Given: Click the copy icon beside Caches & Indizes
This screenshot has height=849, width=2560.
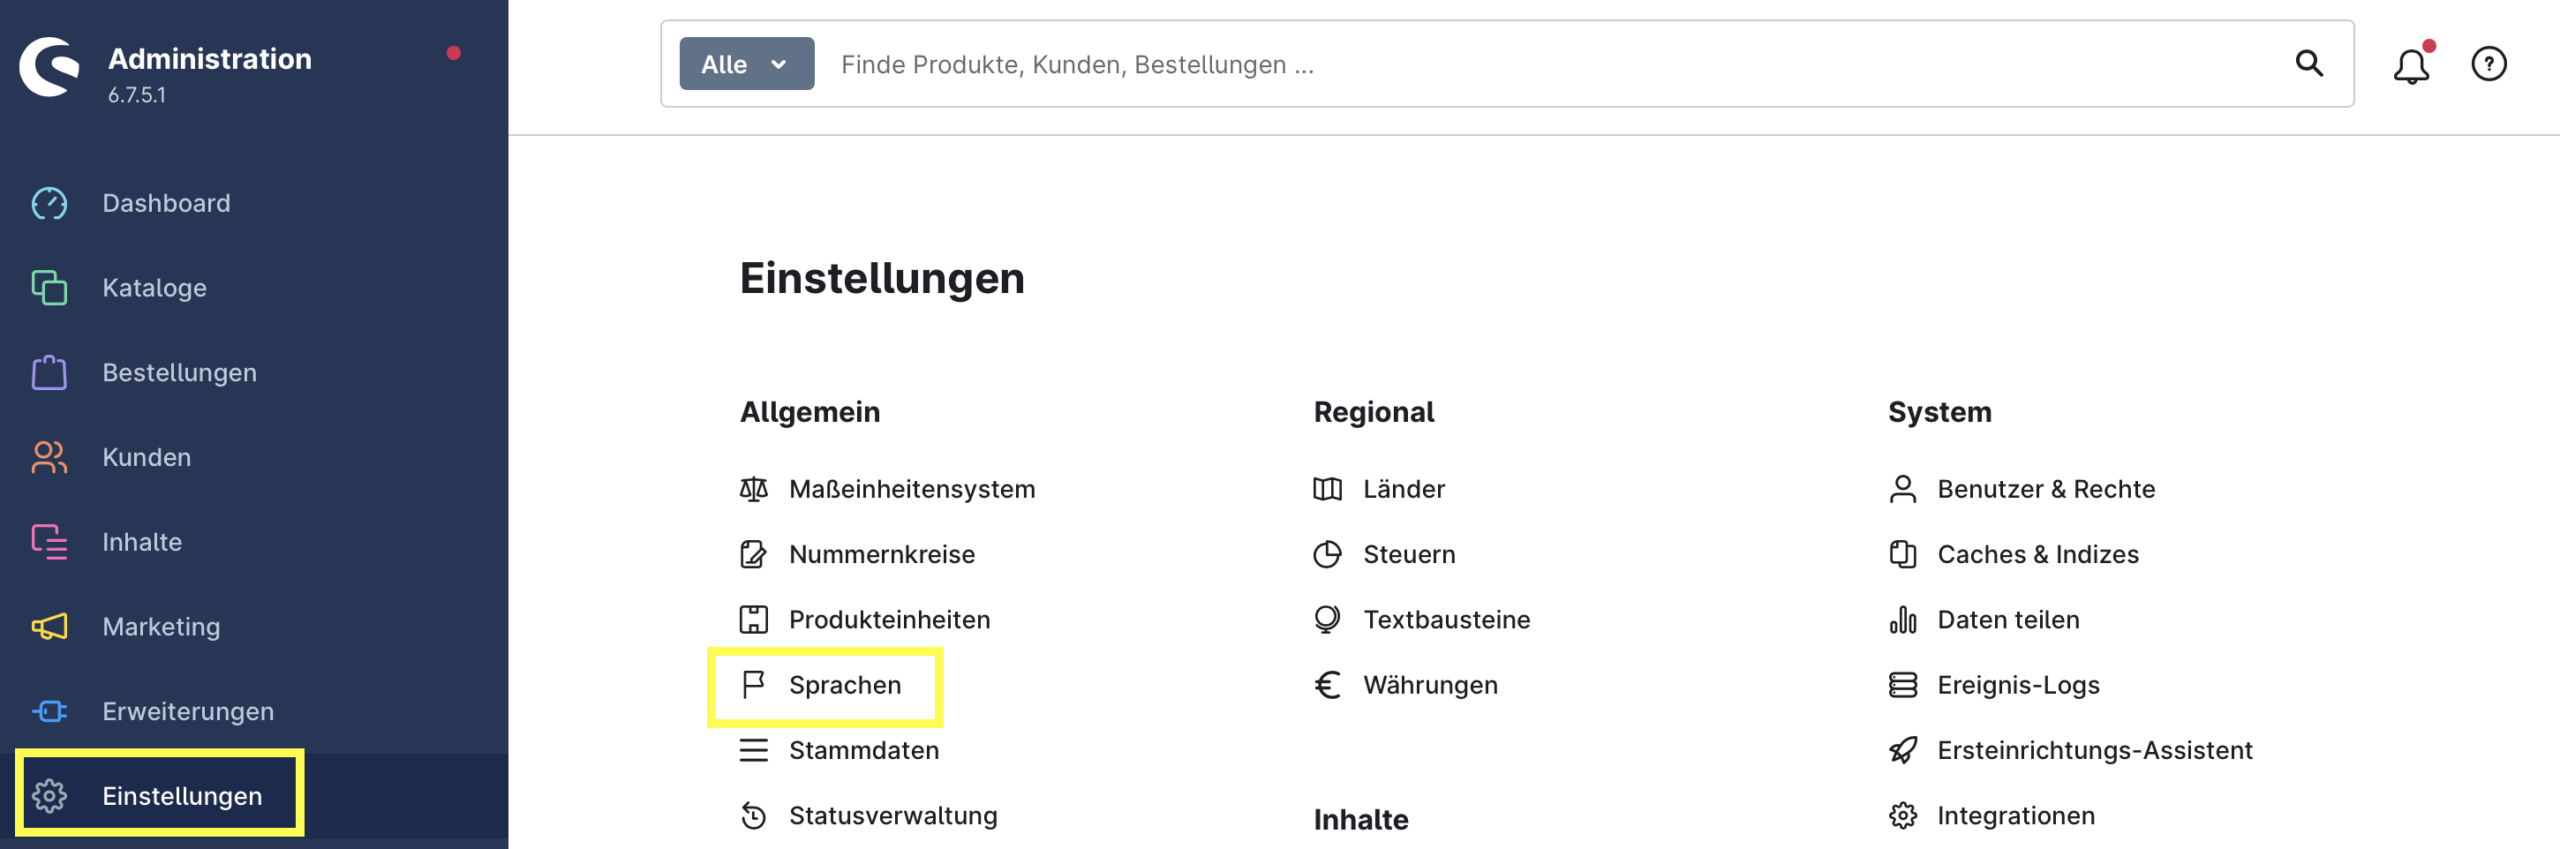Looking at the screenshot, I should (1903, 554).
